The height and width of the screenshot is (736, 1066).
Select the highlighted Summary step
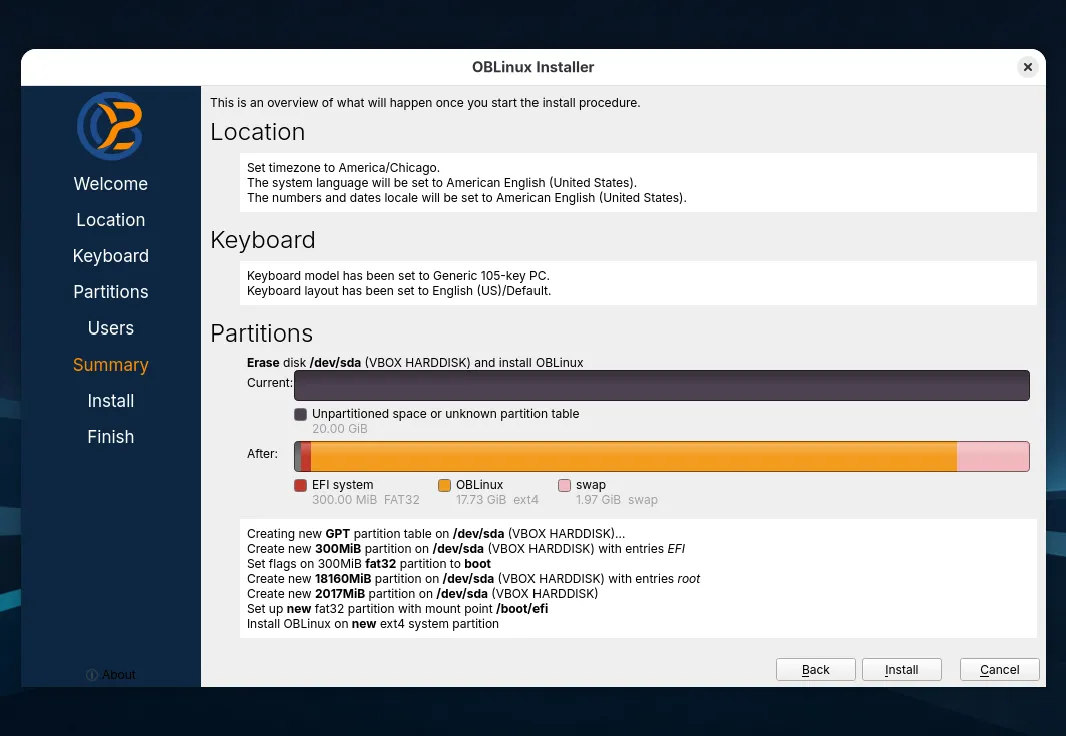tap(111, 364)
